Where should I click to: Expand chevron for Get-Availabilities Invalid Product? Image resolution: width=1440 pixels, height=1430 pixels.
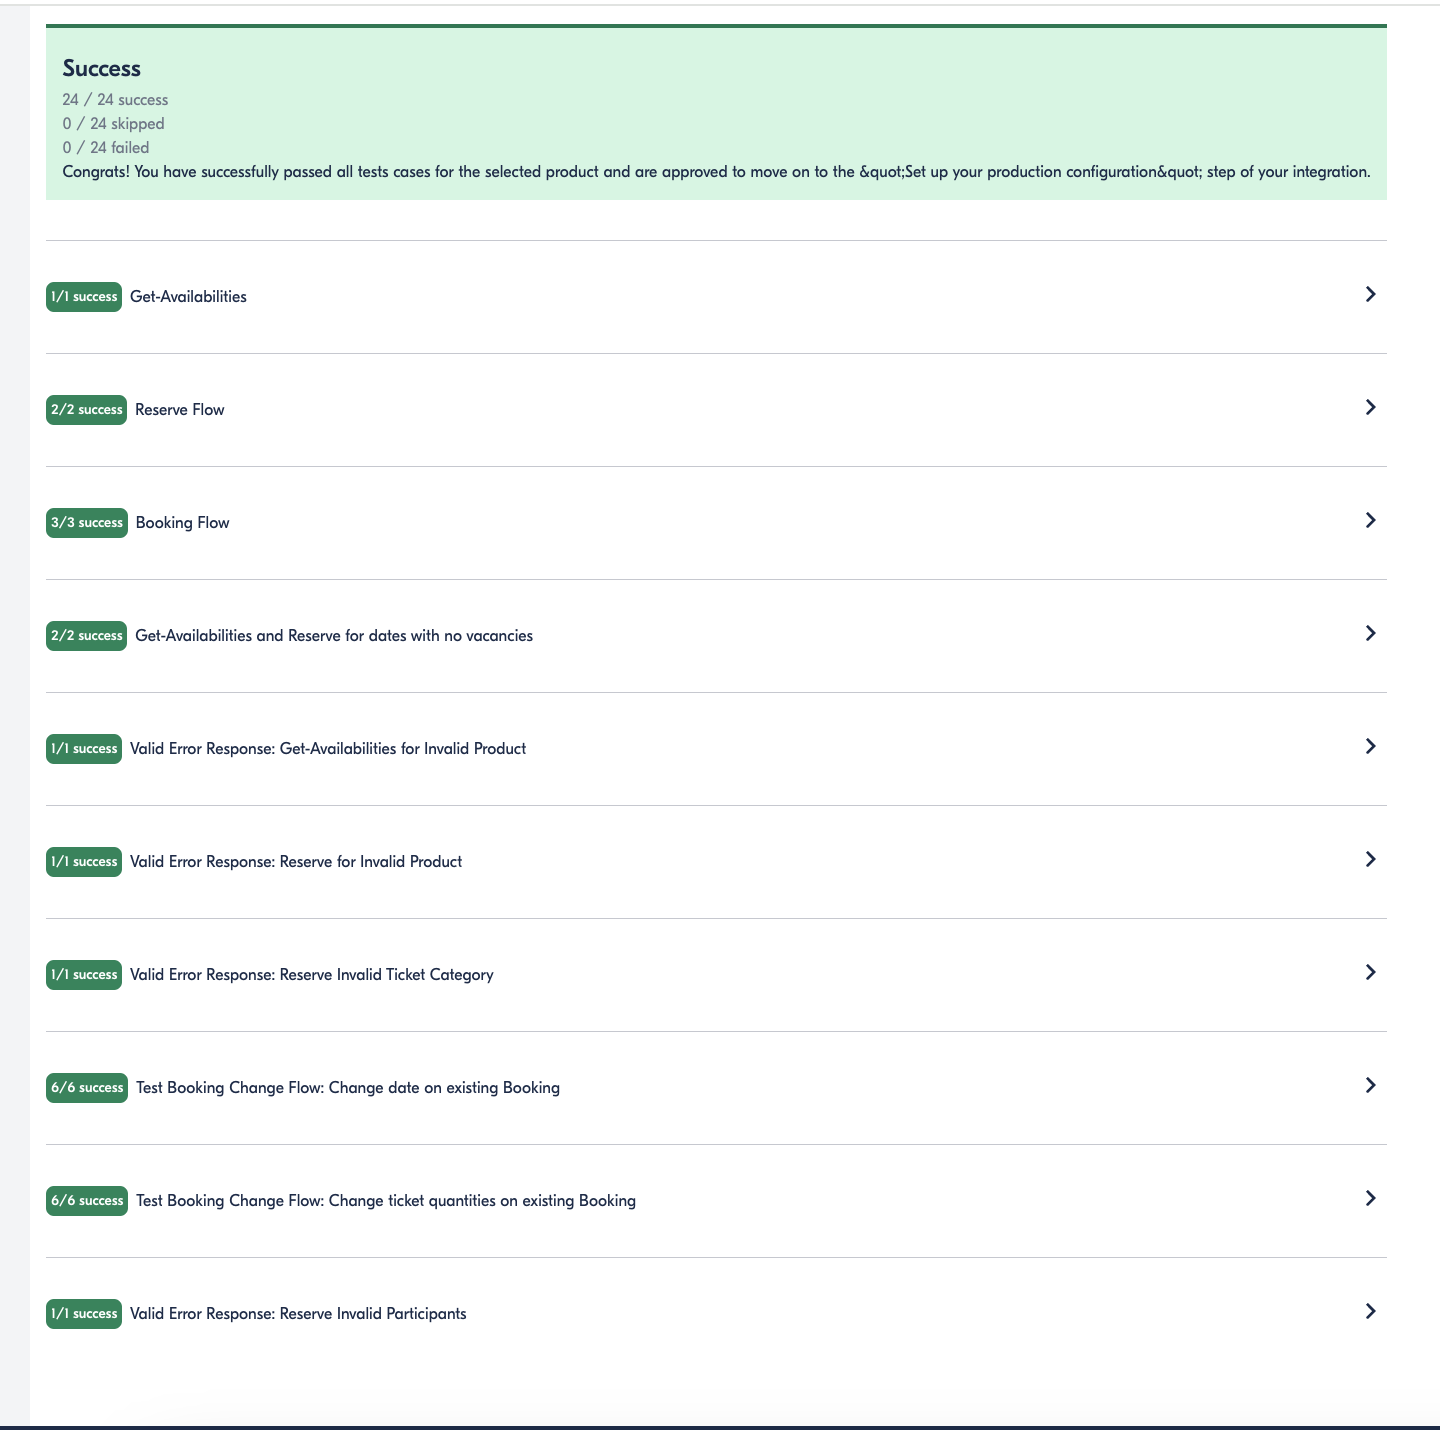coord(1370,746)
